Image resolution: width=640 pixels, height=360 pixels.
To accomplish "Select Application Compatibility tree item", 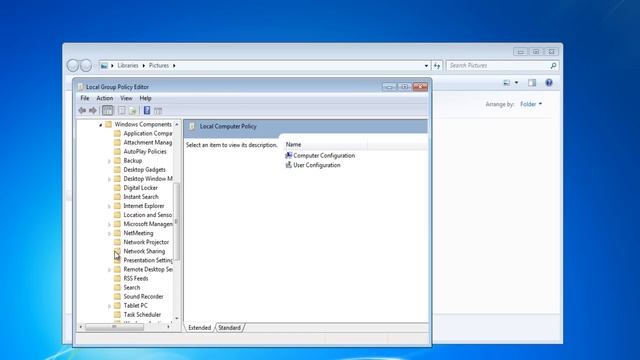I will pyautogui.click(x=148, y=133).
